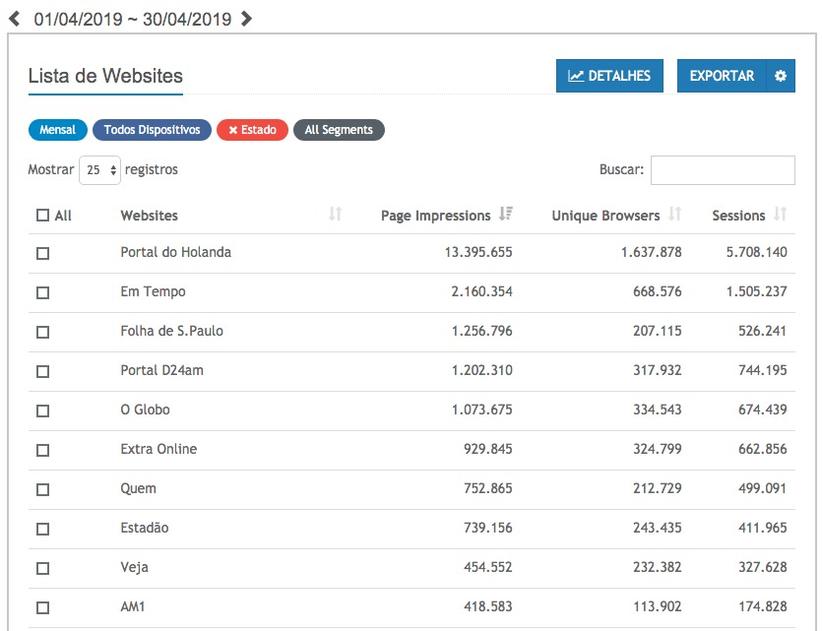Go to previous date range arrow
Image resolution: width=822 pixels, height=631 pixels.
click(14, 18)
